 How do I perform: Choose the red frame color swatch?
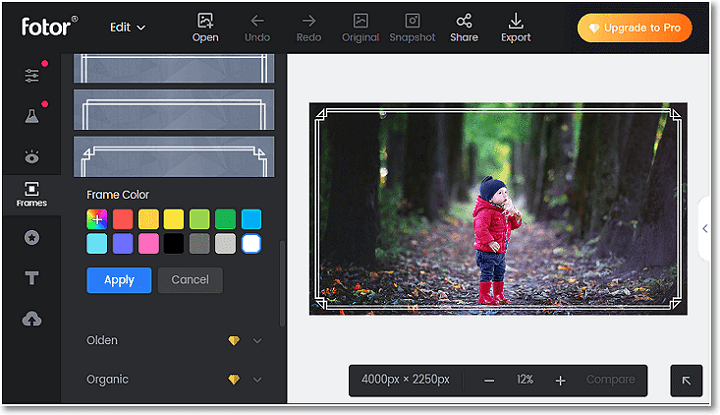click(x=123, y=219)
